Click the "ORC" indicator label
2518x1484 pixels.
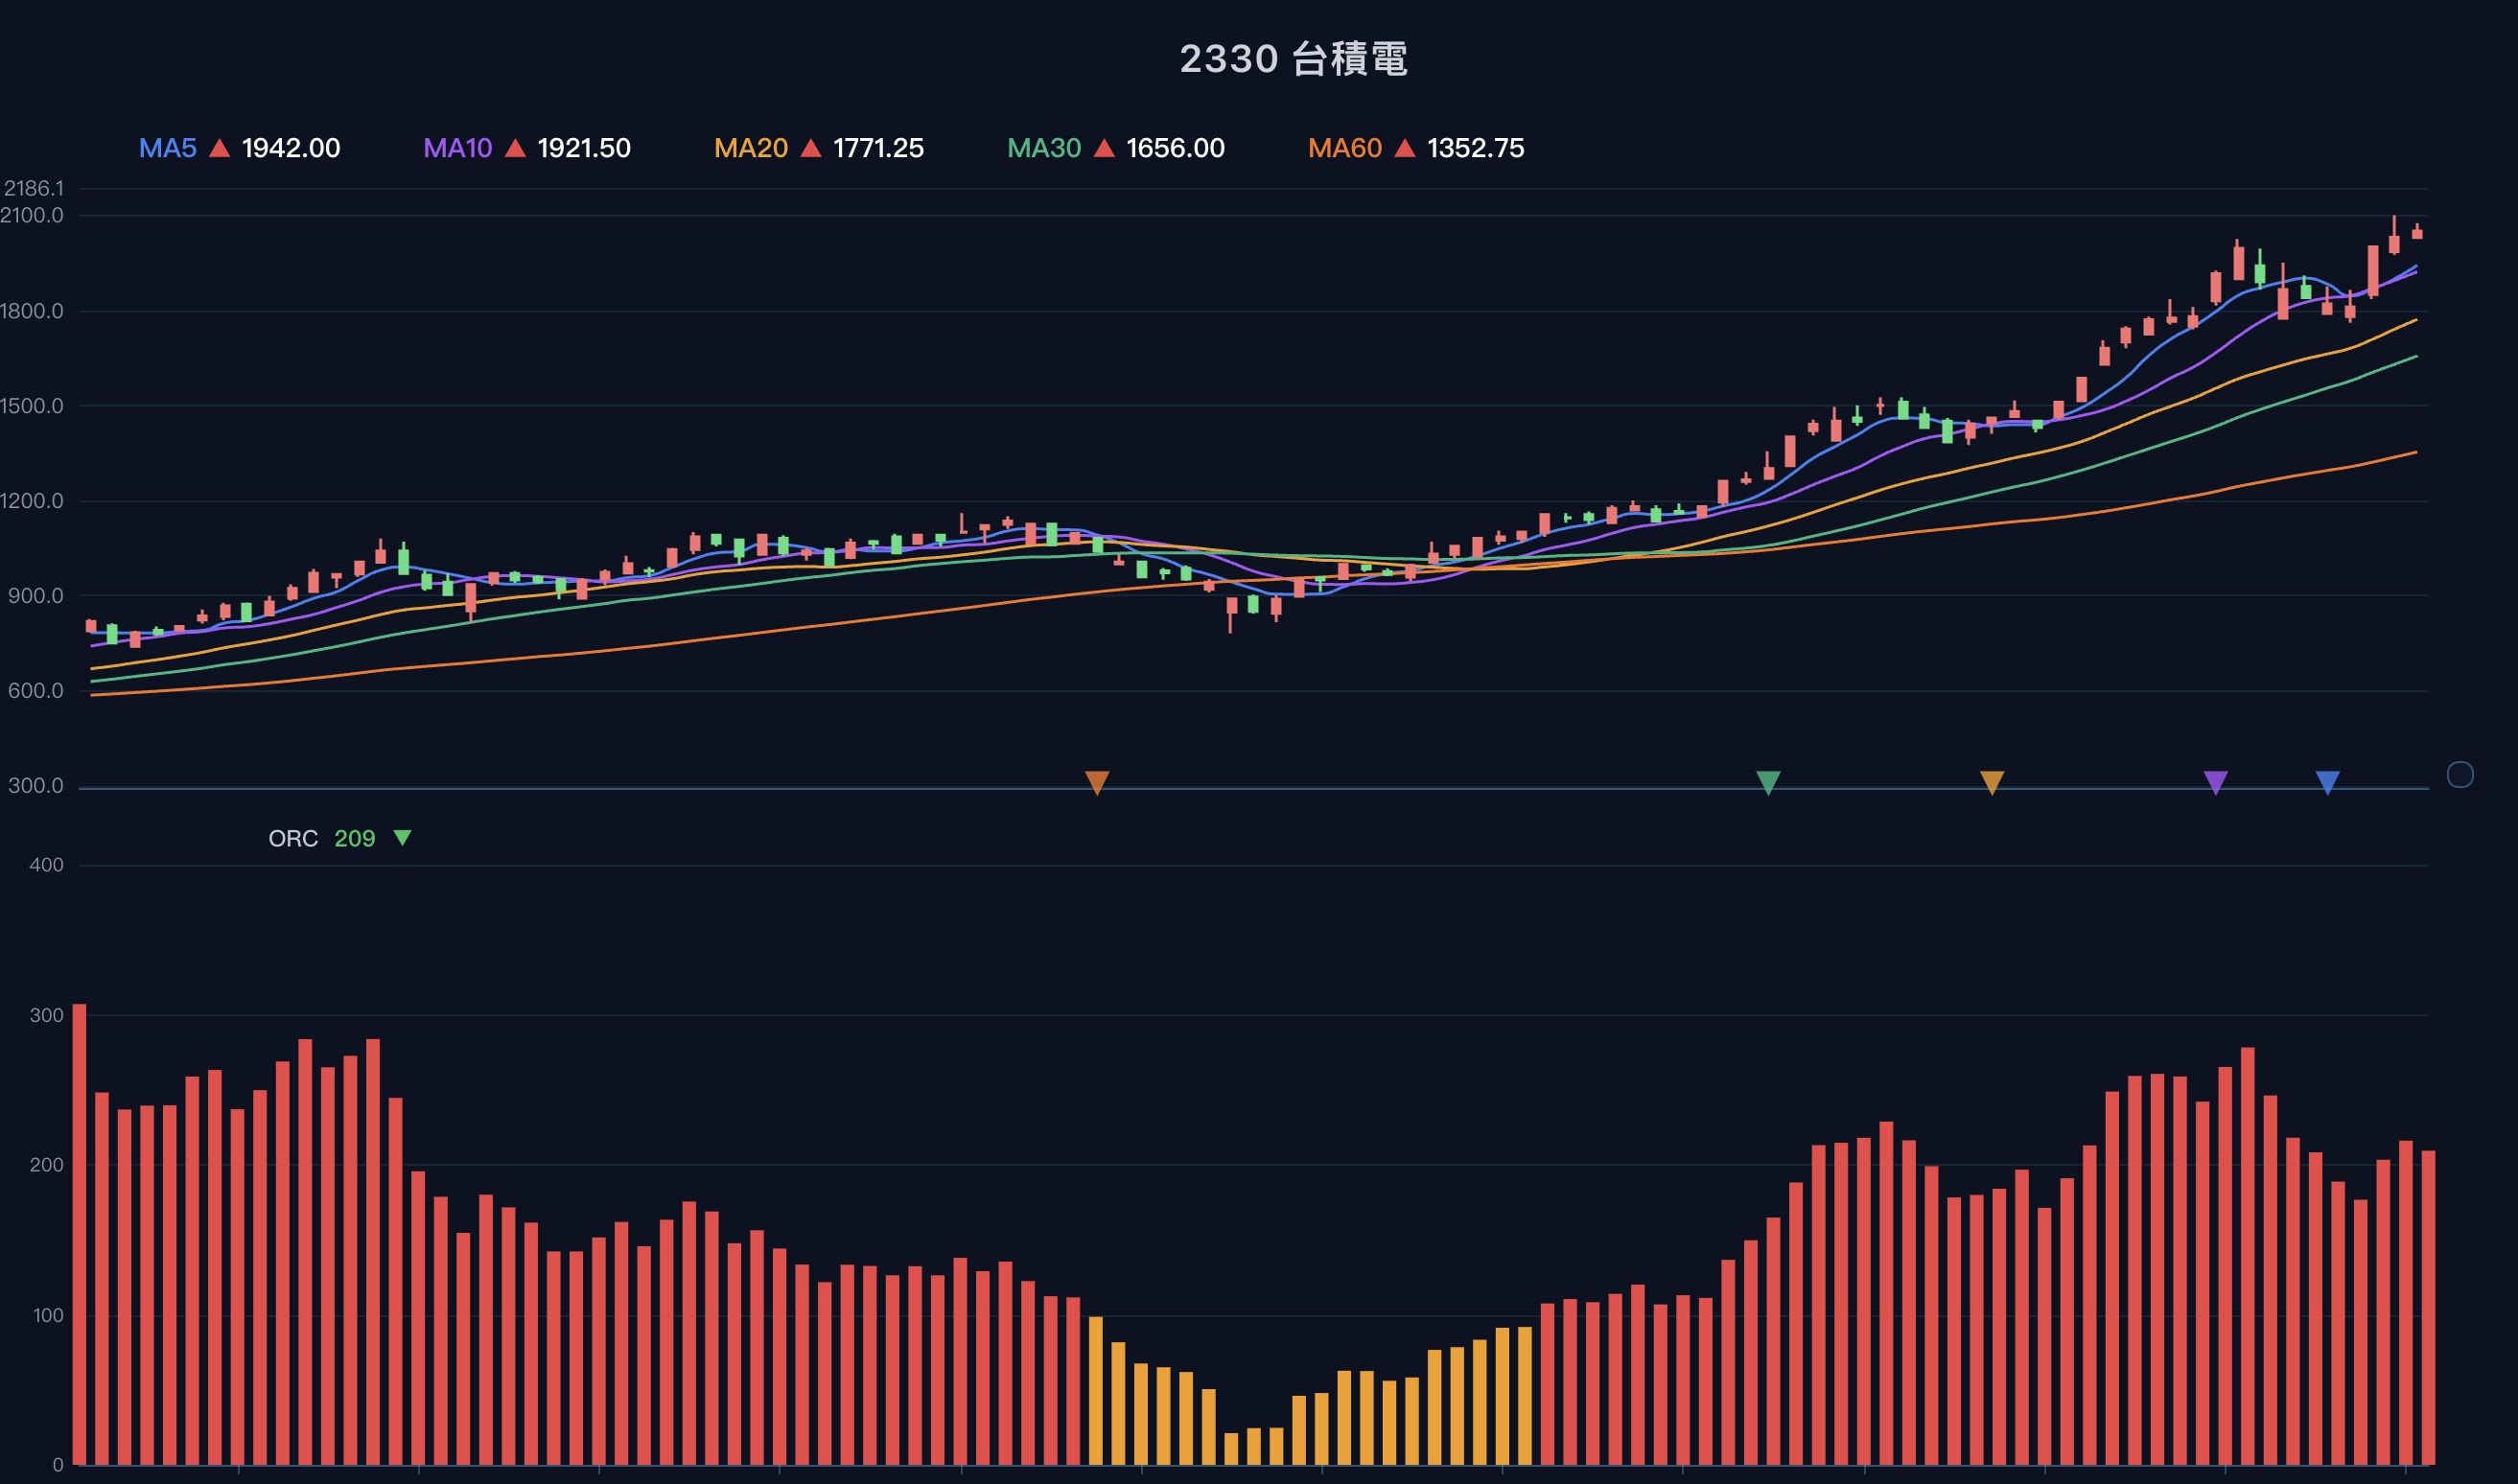tap(293, 839)
